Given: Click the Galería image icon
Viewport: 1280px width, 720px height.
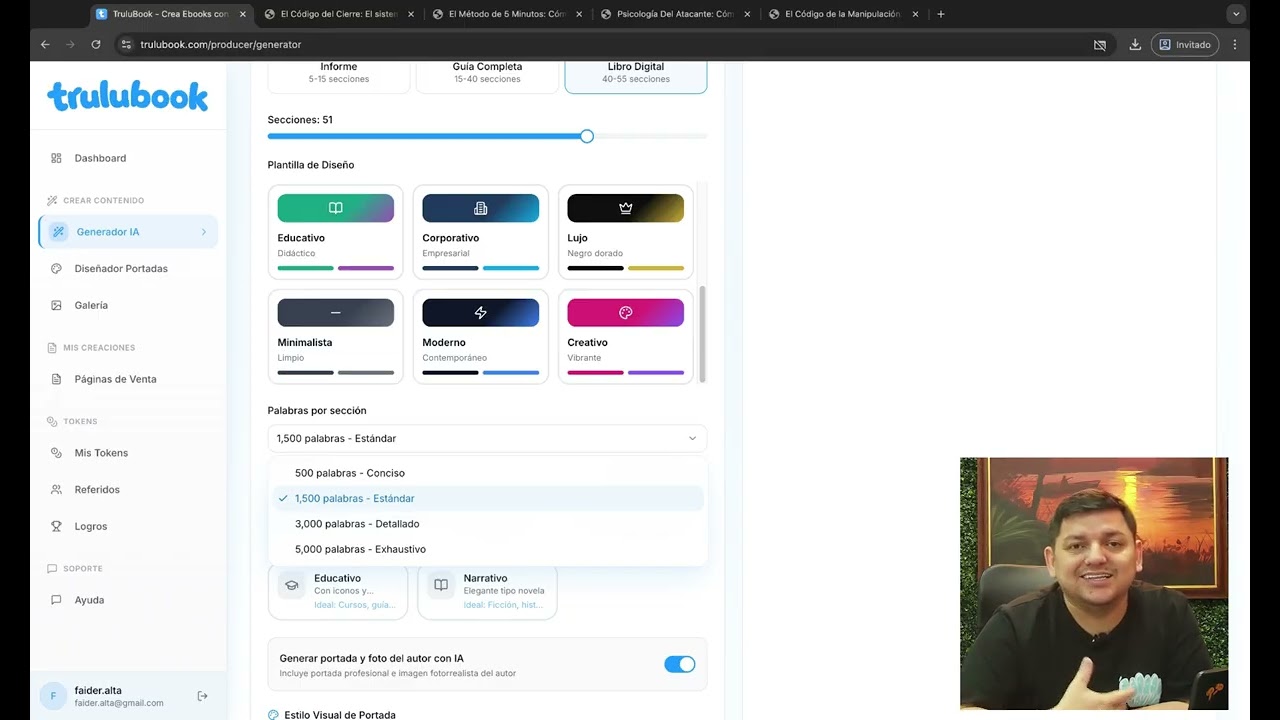Looking at the screenshot, I should pos(56,305).
